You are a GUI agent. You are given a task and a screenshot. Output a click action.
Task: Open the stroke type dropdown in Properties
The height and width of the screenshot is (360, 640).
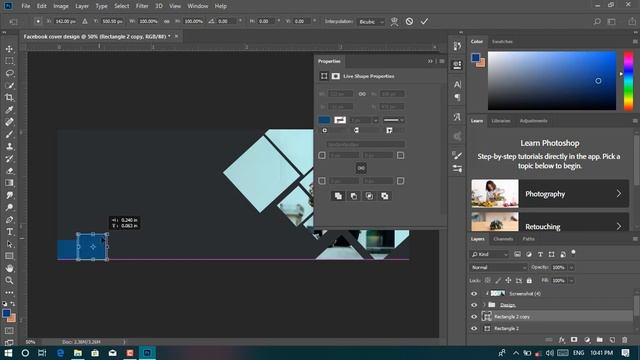393,120
